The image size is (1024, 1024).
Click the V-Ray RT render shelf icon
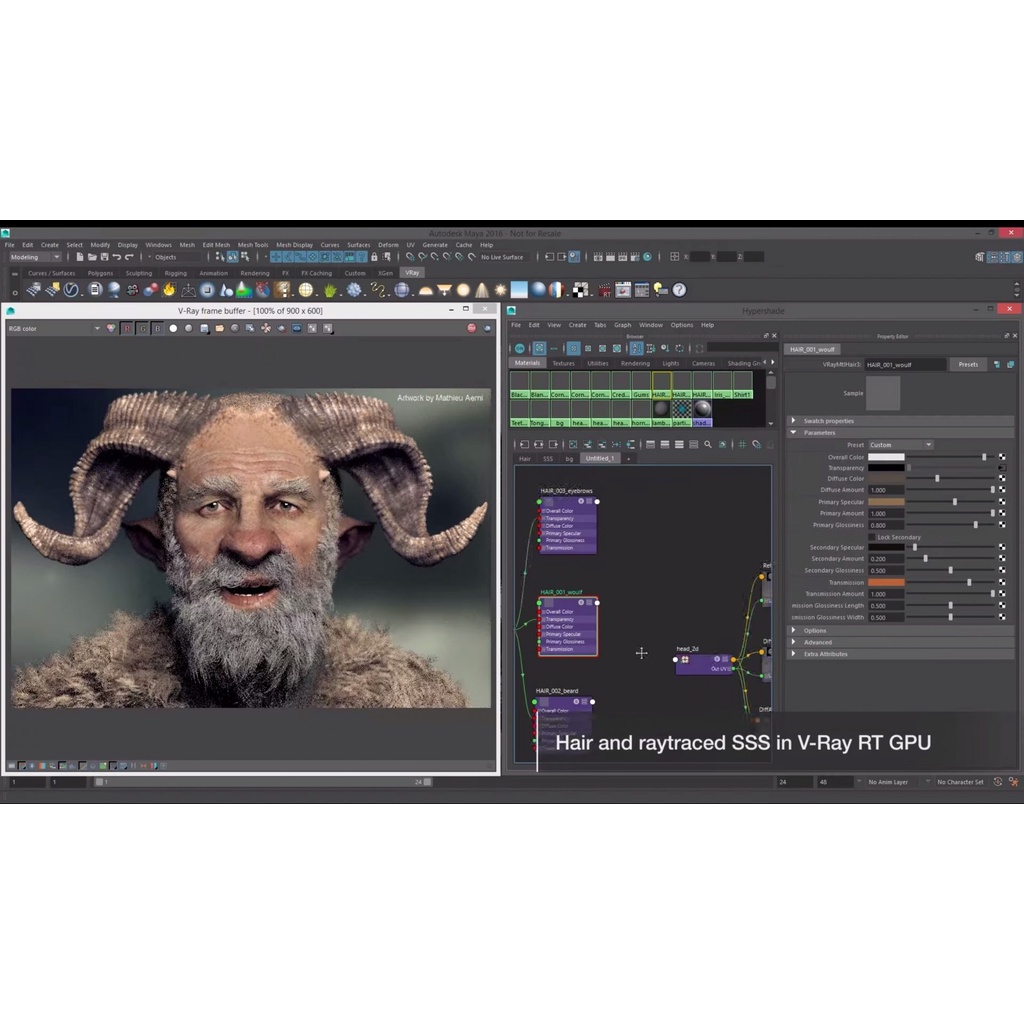coord(604,290)
